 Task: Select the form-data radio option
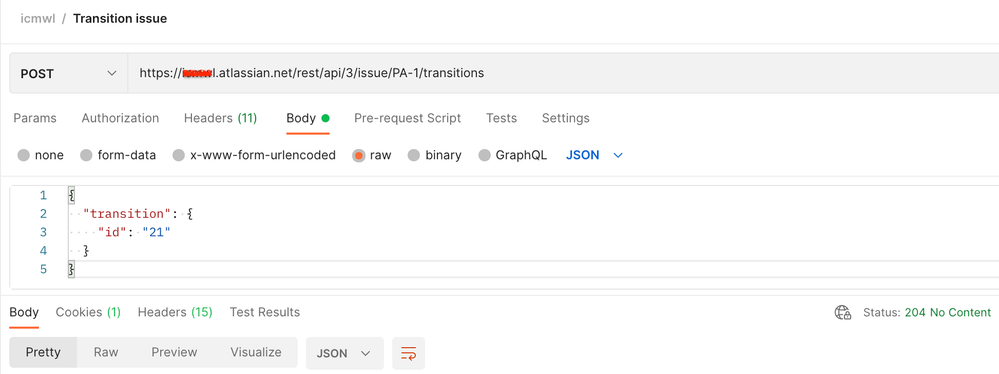pyautogui.click(x=86, y=155)
